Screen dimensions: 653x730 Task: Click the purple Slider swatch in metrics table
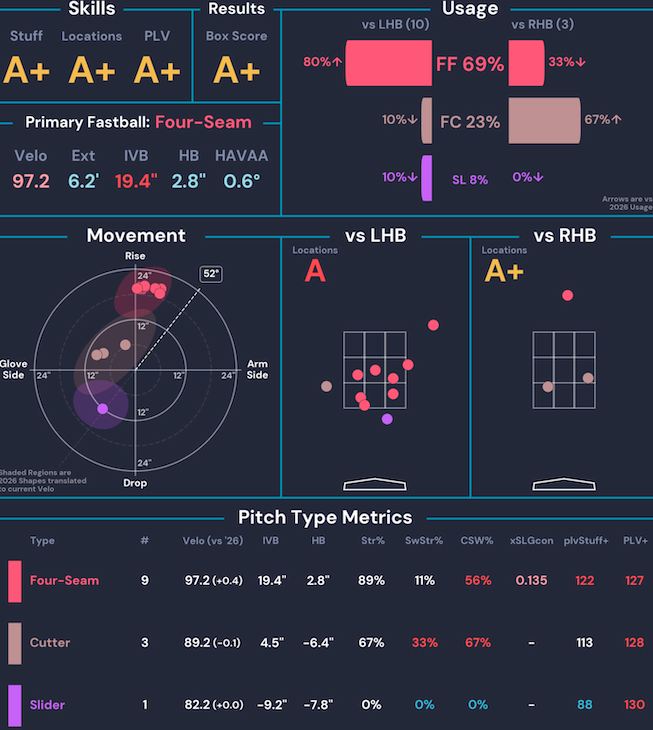coord(14,705)
